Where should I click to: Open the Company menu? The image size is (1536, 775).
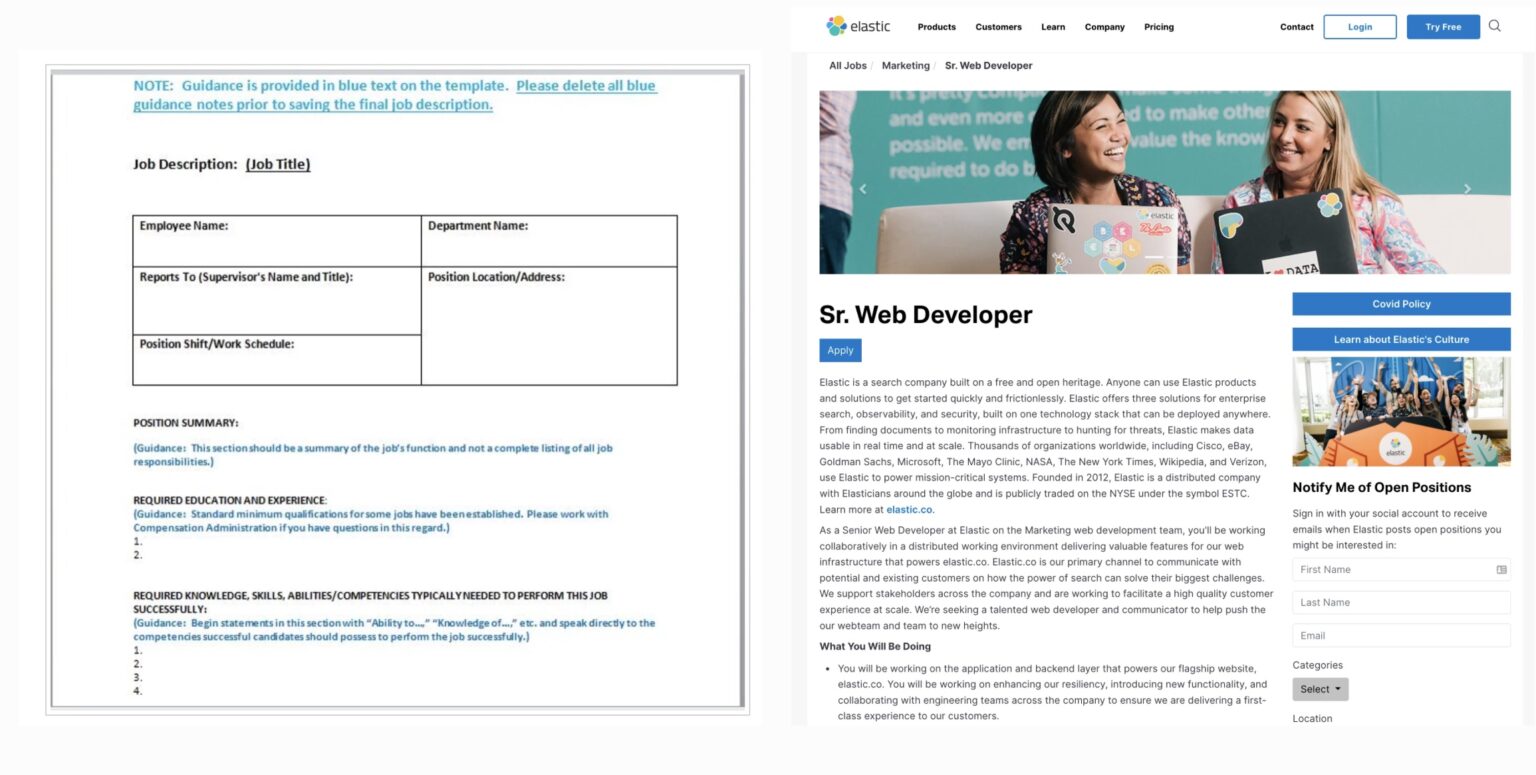click(x=1104, y=27)
